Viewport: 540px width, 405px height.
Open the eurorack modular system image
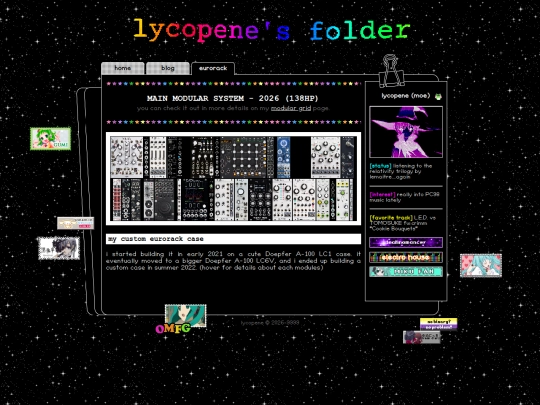click(x=233, y=179)
